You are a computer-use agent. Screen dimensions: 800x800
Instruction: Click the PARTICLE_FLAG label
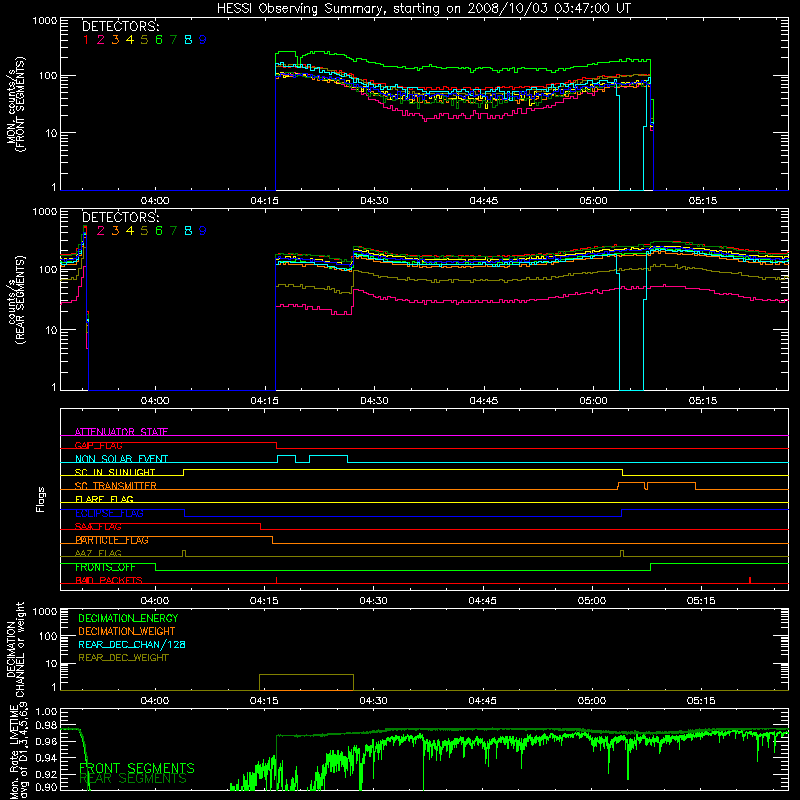tap(112, 540)
